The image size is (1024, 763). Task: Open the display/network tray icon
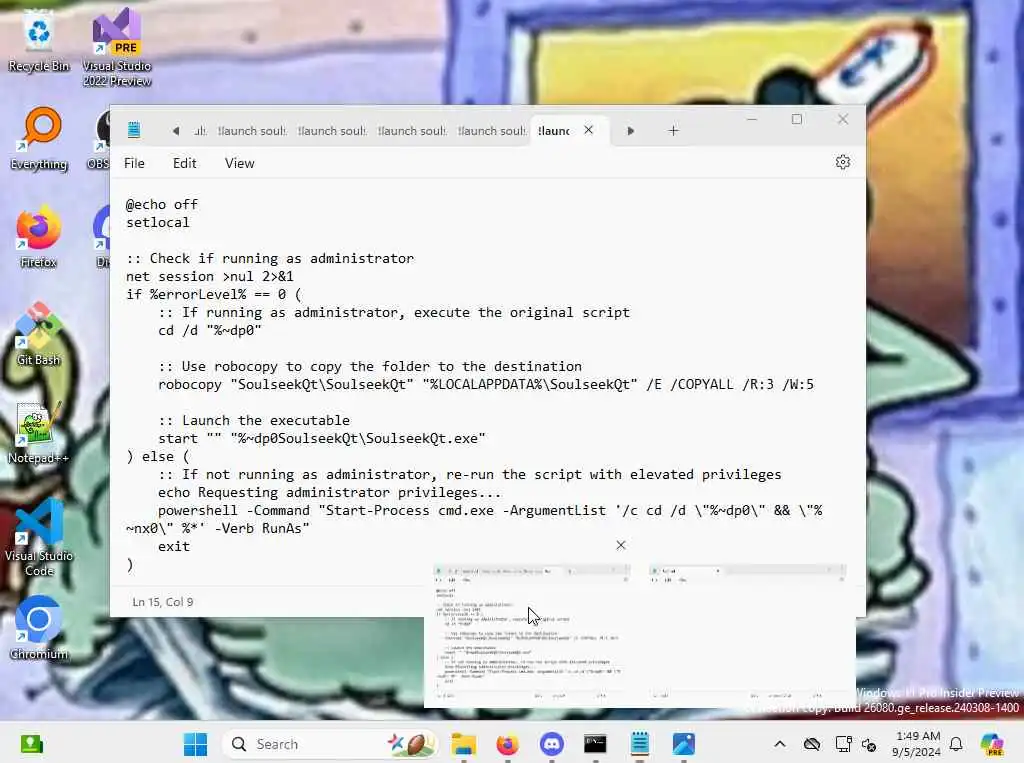(x=843, y=744)
